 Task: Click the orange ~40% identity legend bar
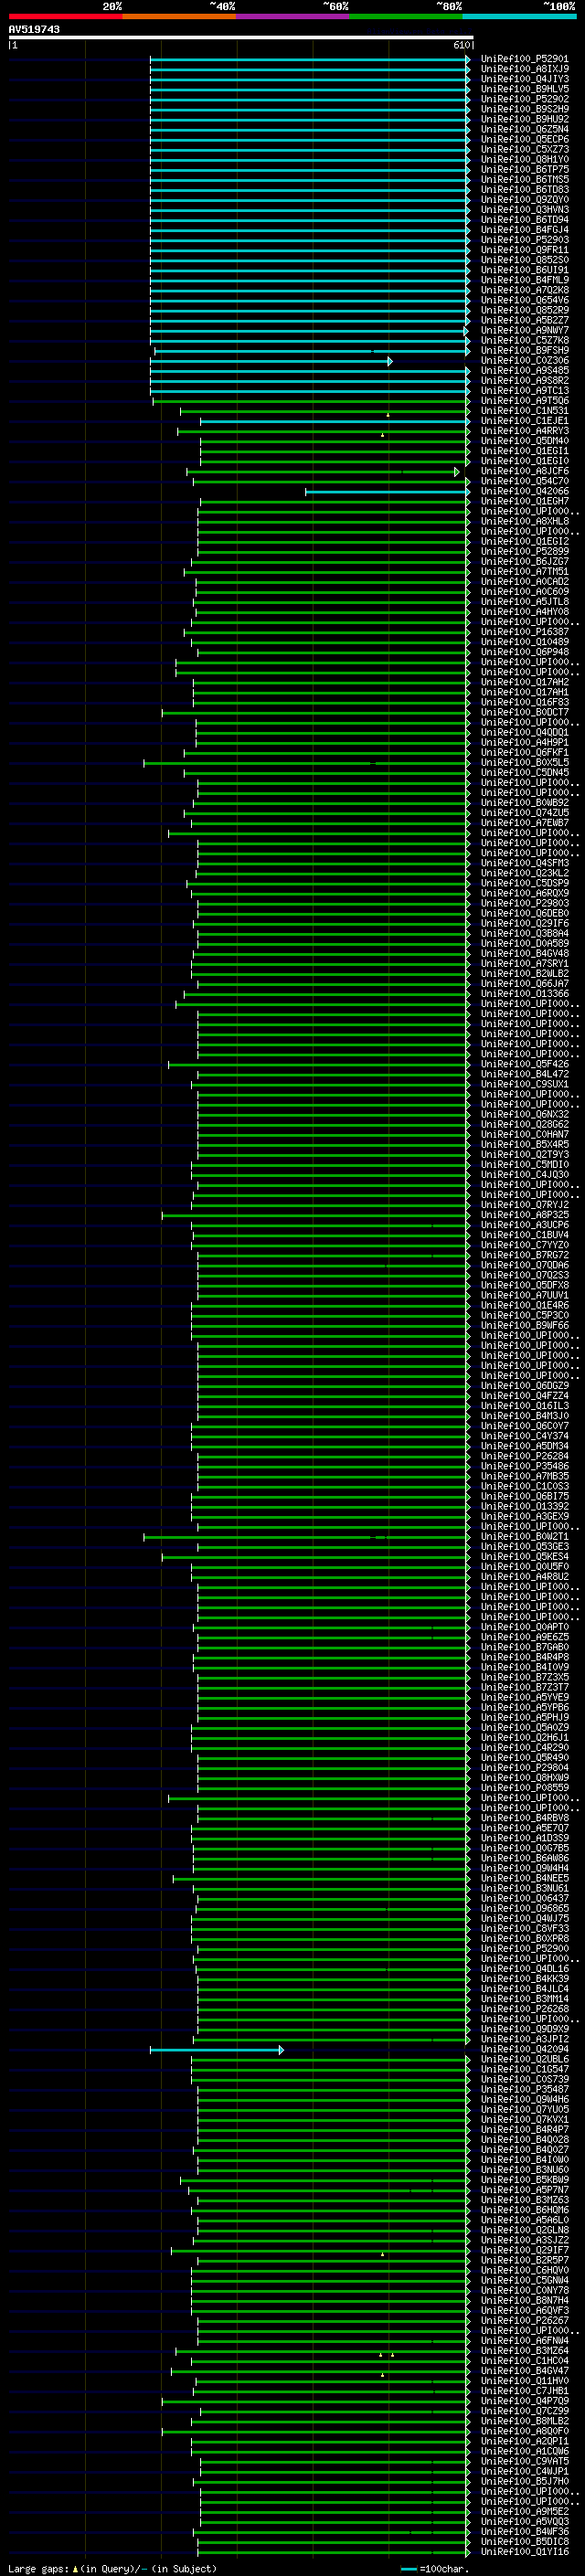tap(180, 16)
